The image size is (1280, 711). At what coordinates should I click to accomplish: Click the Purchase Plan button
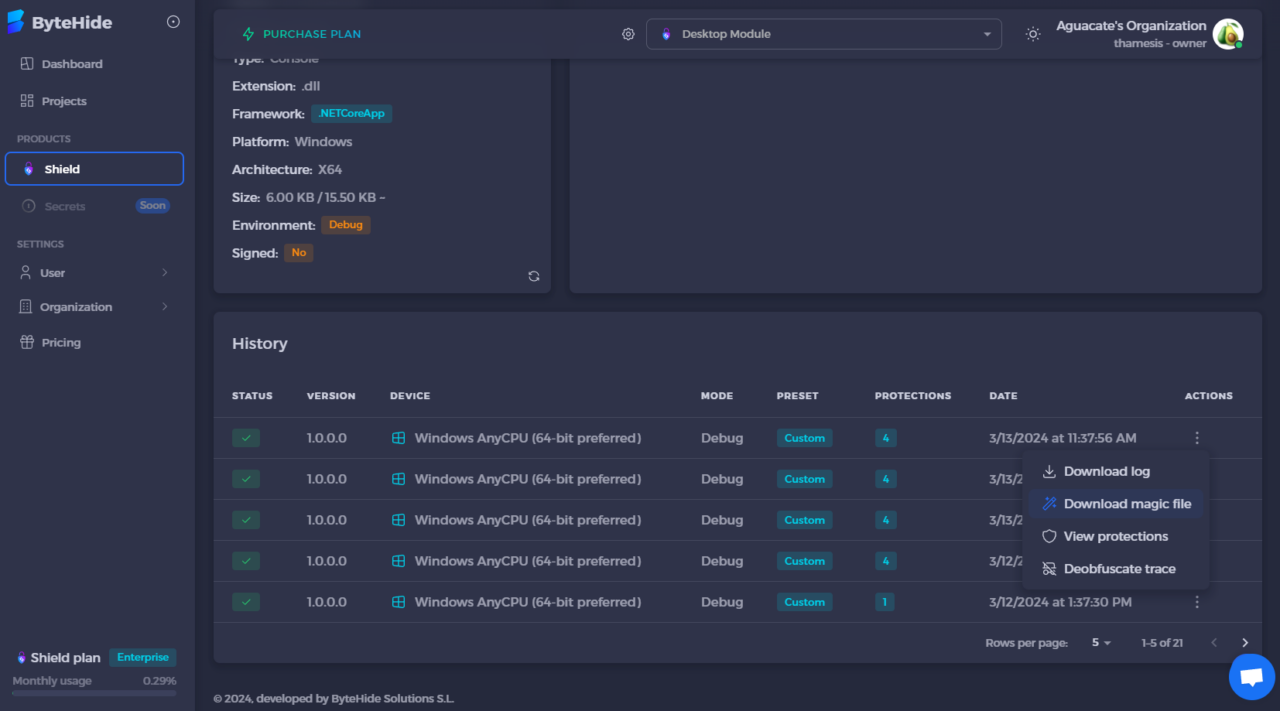tap(302, 34)
